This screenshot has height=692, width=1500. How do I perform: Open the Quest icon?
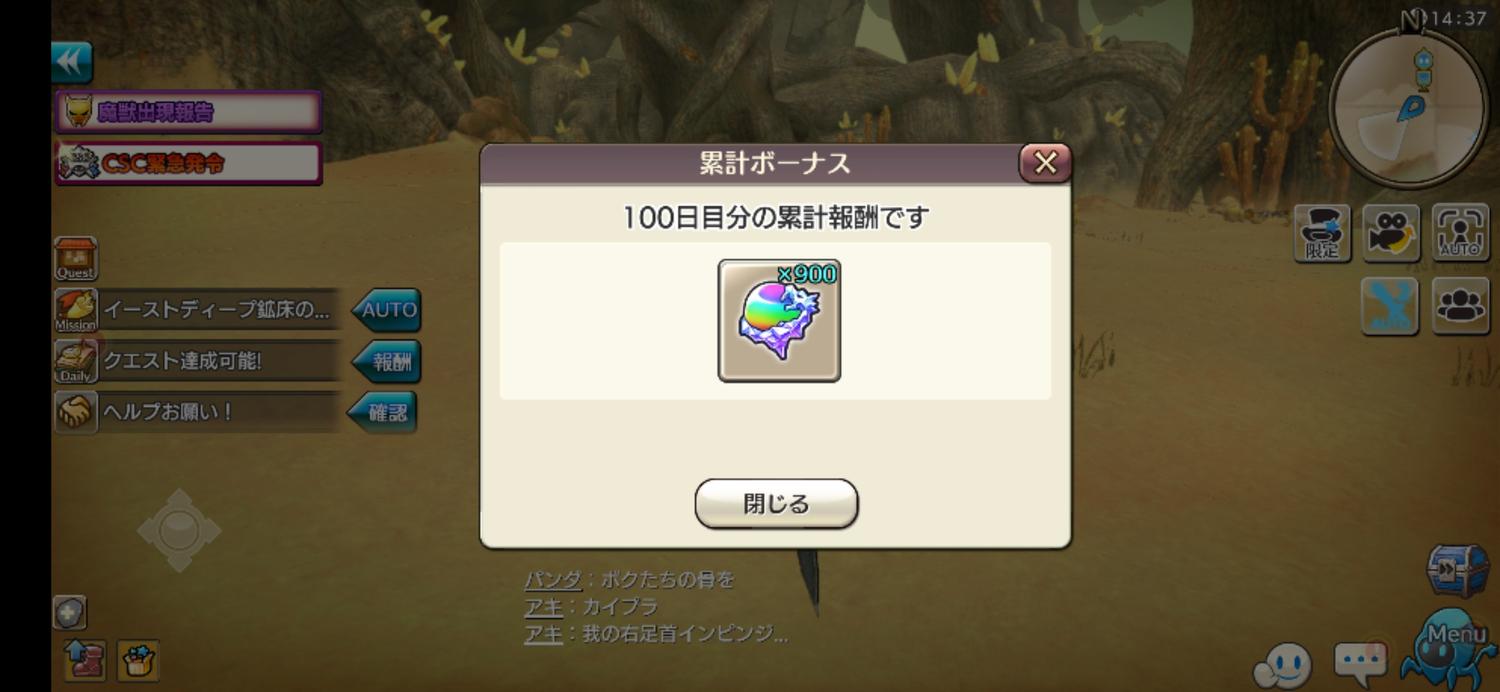pos(76,259)
